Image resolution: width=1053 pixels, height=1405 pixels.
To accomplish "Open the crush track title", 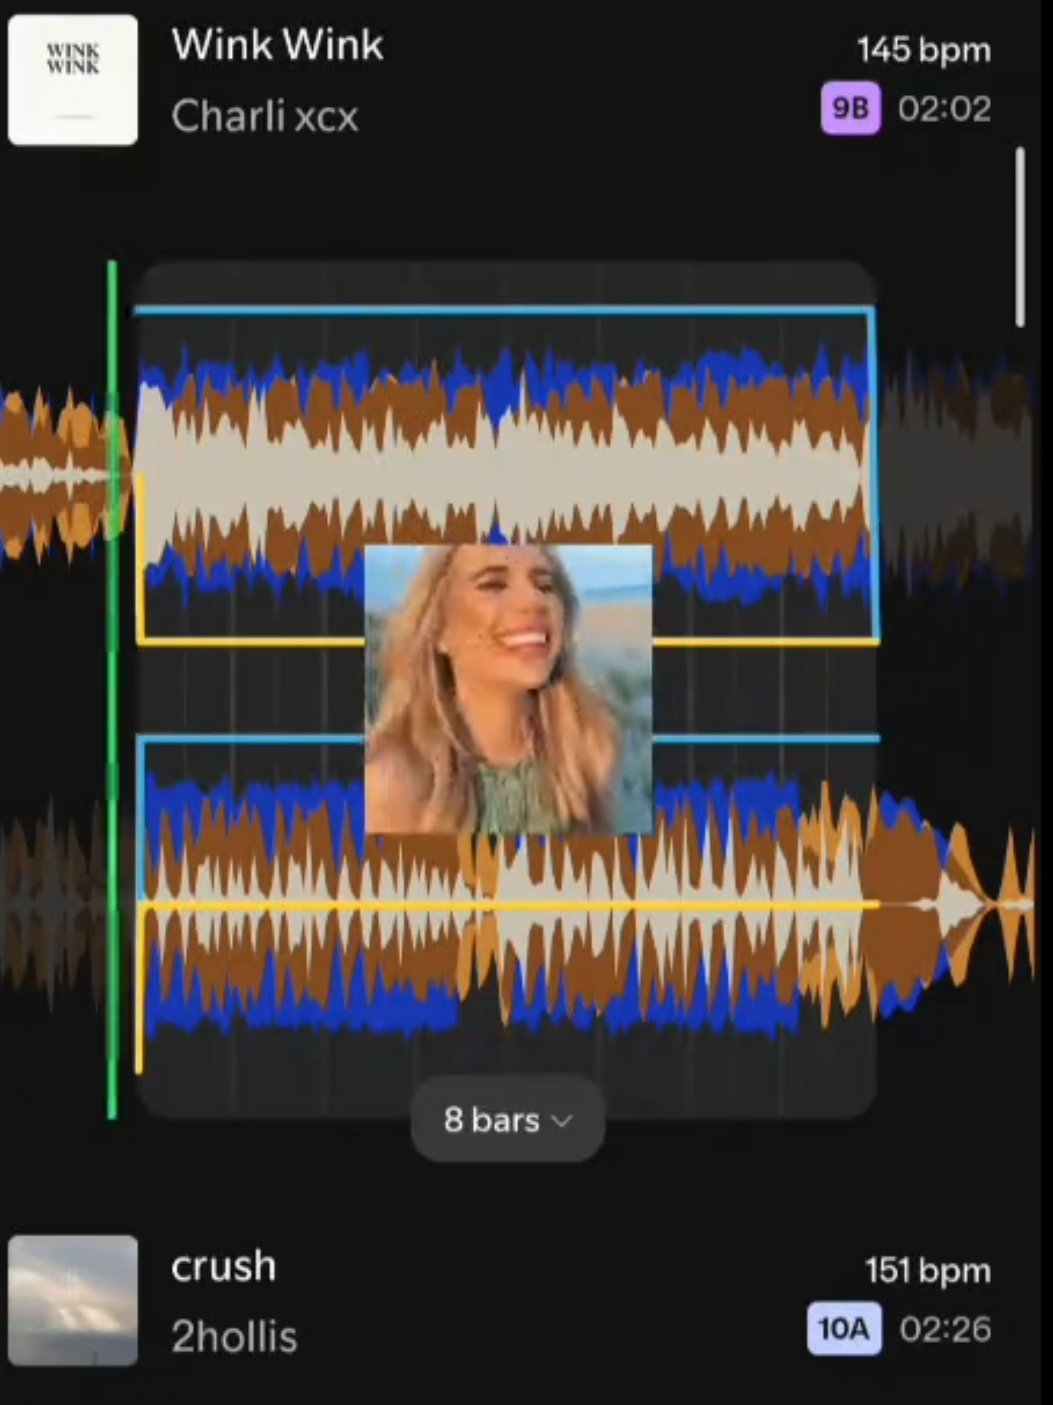I will 223,1266.
